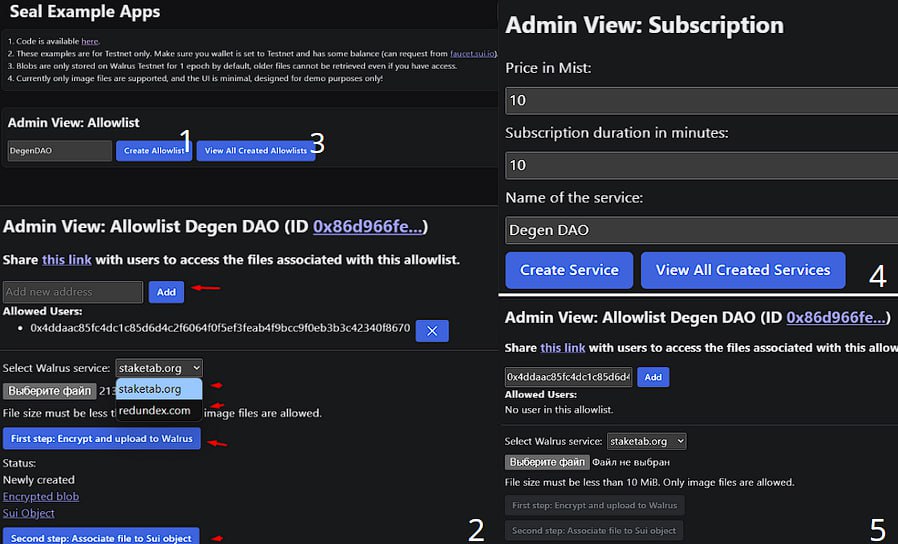This screenshot has width=898, height=544.
Task: Click Add button next to empty address field
Action: click(166, 292)
